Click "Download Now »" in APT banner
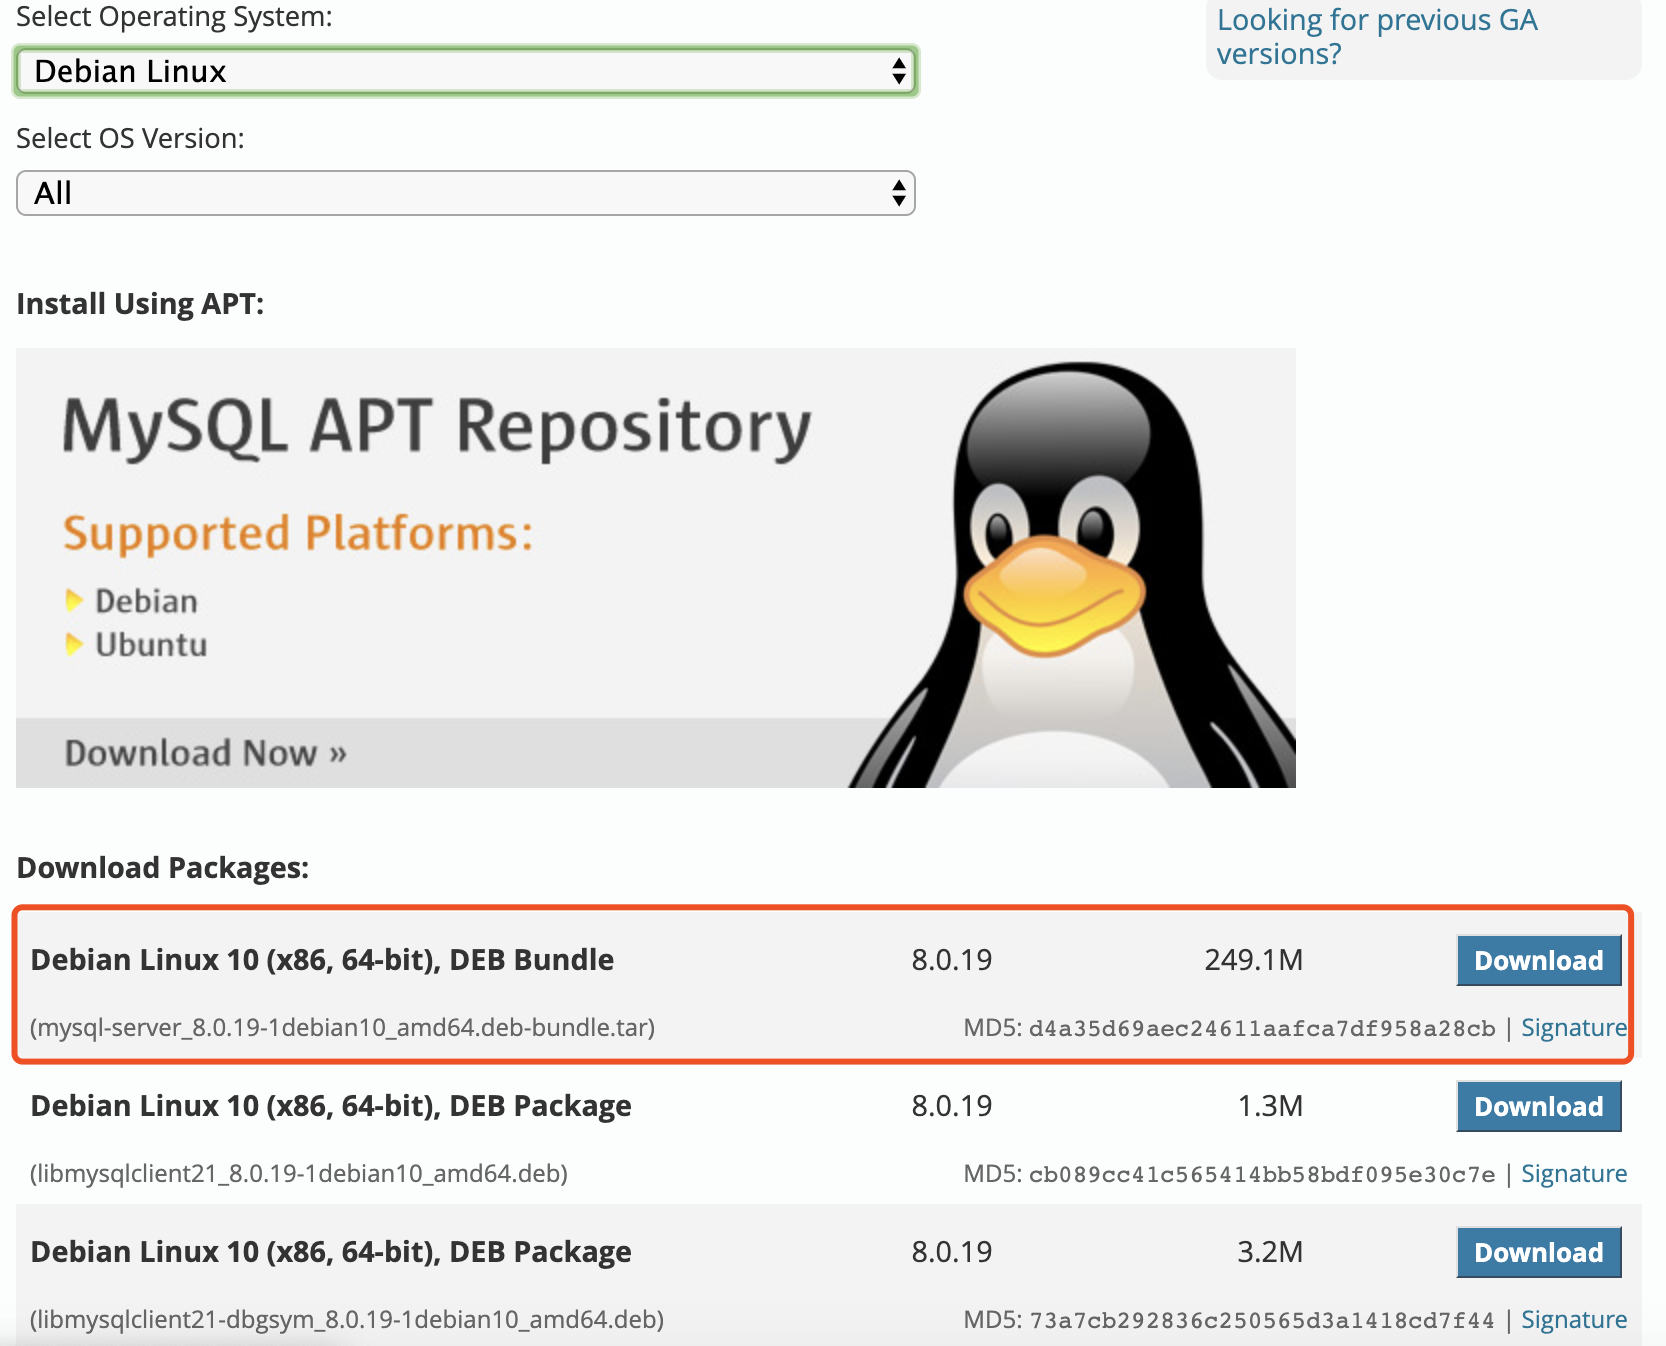This screenshot has width=1666, height=1346. 205,752
